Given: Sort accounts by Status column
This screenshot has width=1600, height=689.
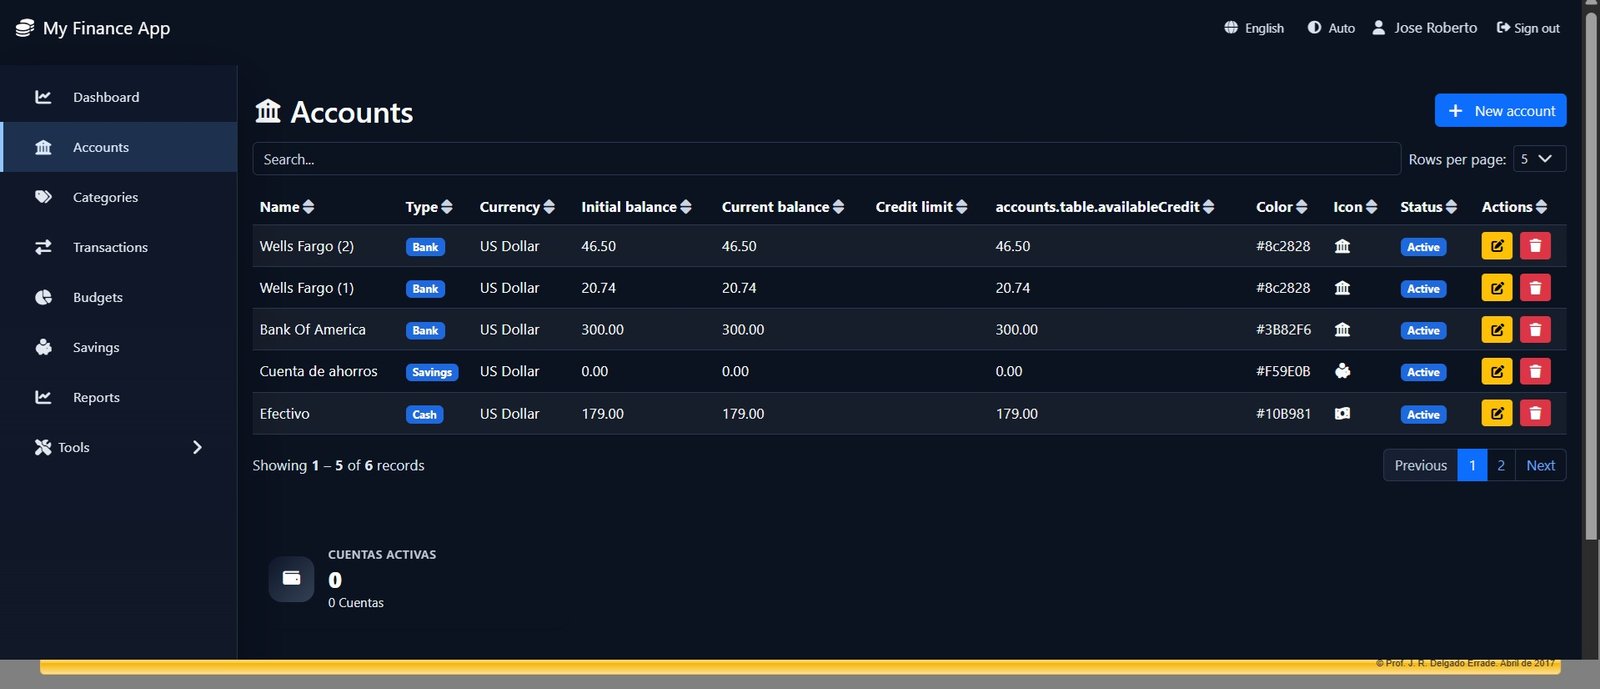Looking at the screenshot, I should click(x=1428, y=207).
